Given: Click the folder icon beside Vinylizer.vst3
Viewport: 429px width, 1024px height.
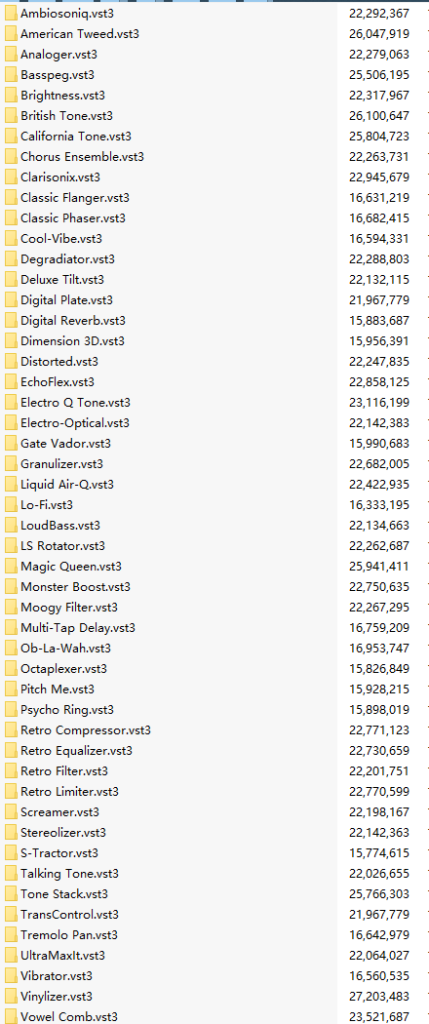Looking at the screenshot, I should pos(10,997).
